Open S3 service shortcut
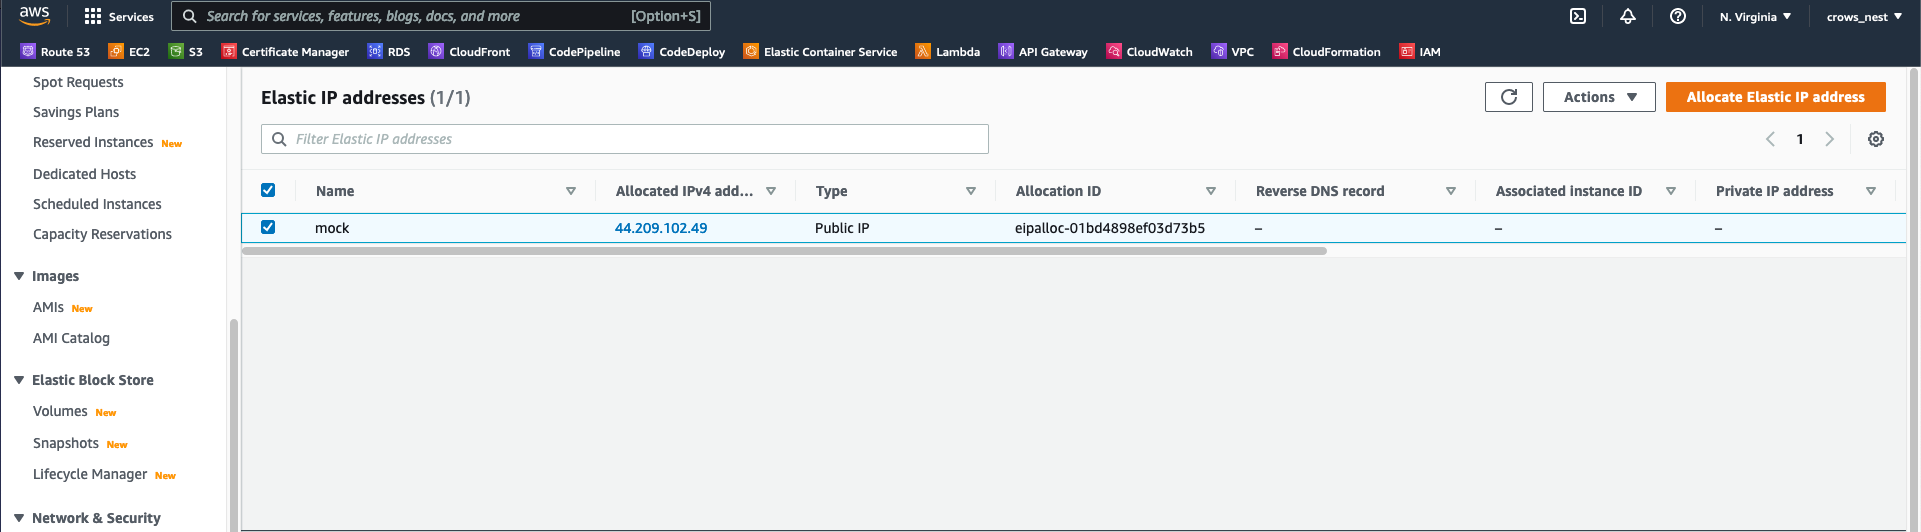The image size is (1921, 532). [186, 51]
